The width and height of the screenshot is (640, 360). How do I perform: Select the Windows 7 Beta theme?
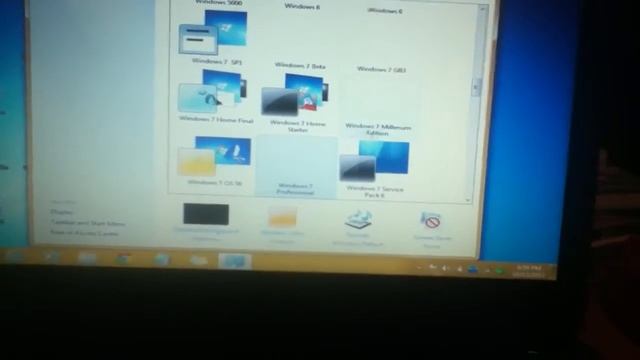coord(300,65)
